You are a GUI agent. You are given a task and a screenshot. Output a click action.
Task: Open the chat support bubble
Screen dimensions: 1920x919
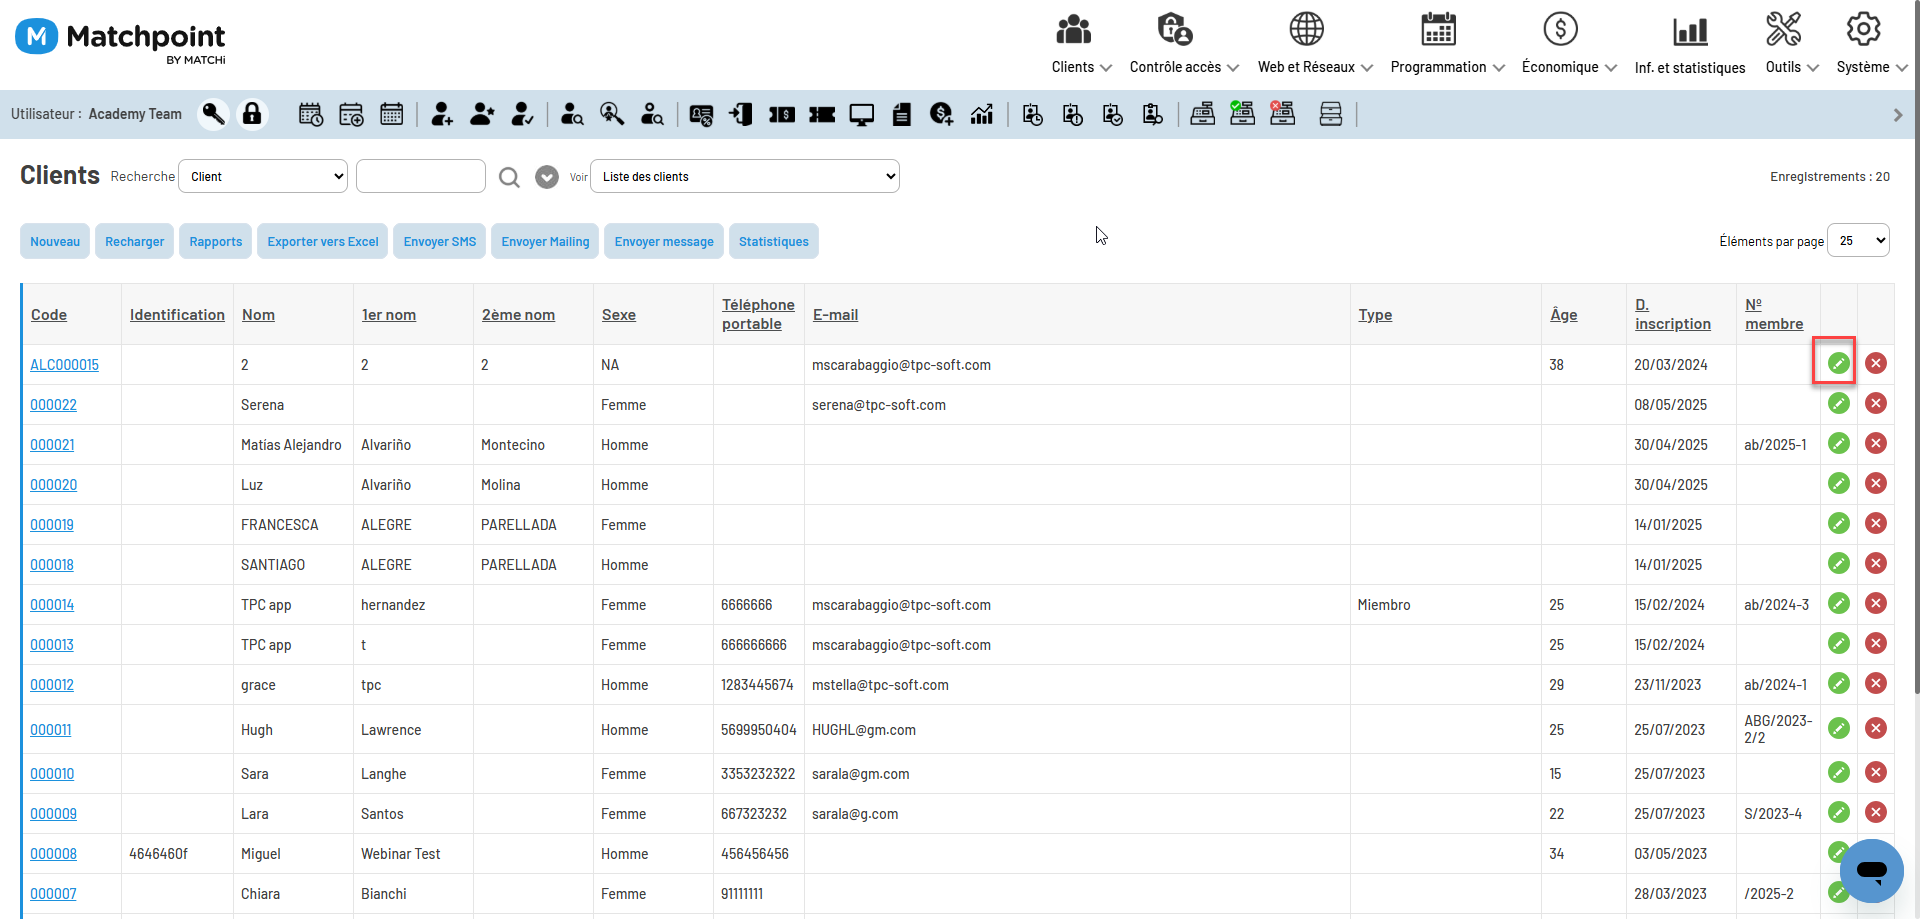(1871, 870)
